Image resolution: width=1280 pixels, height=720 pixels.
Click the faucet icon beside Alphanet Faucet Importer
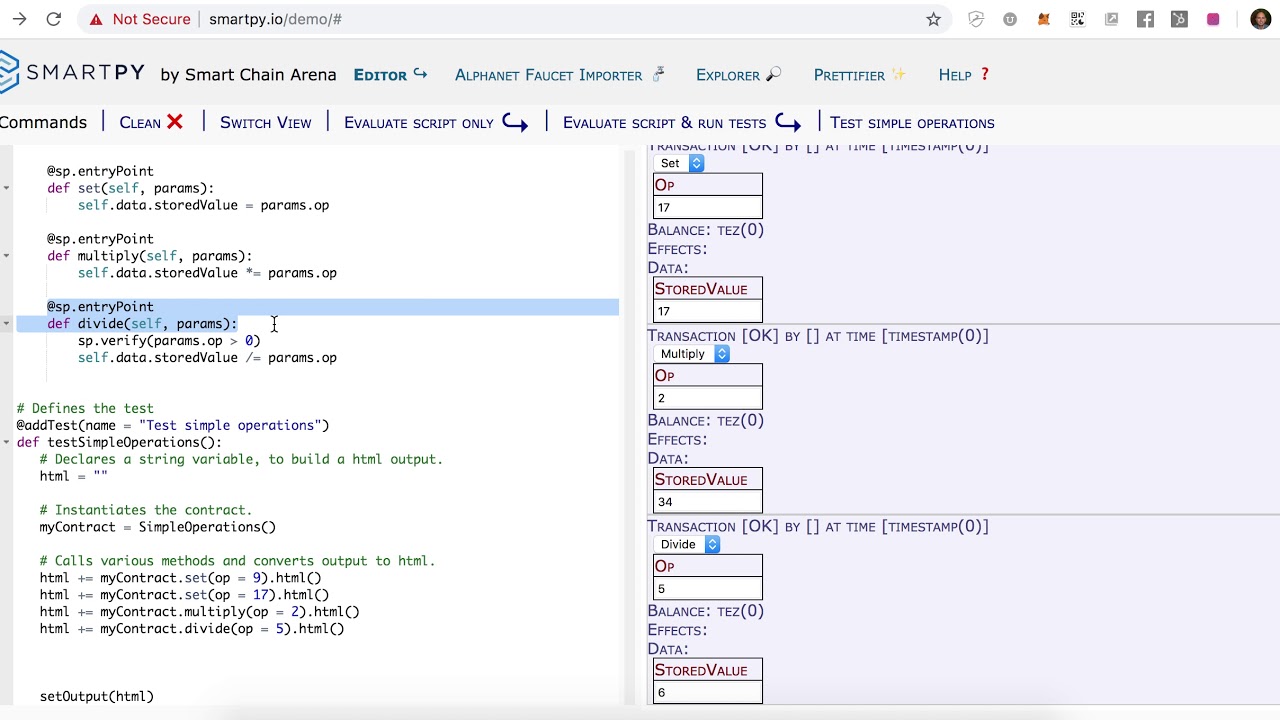(657, 74)
